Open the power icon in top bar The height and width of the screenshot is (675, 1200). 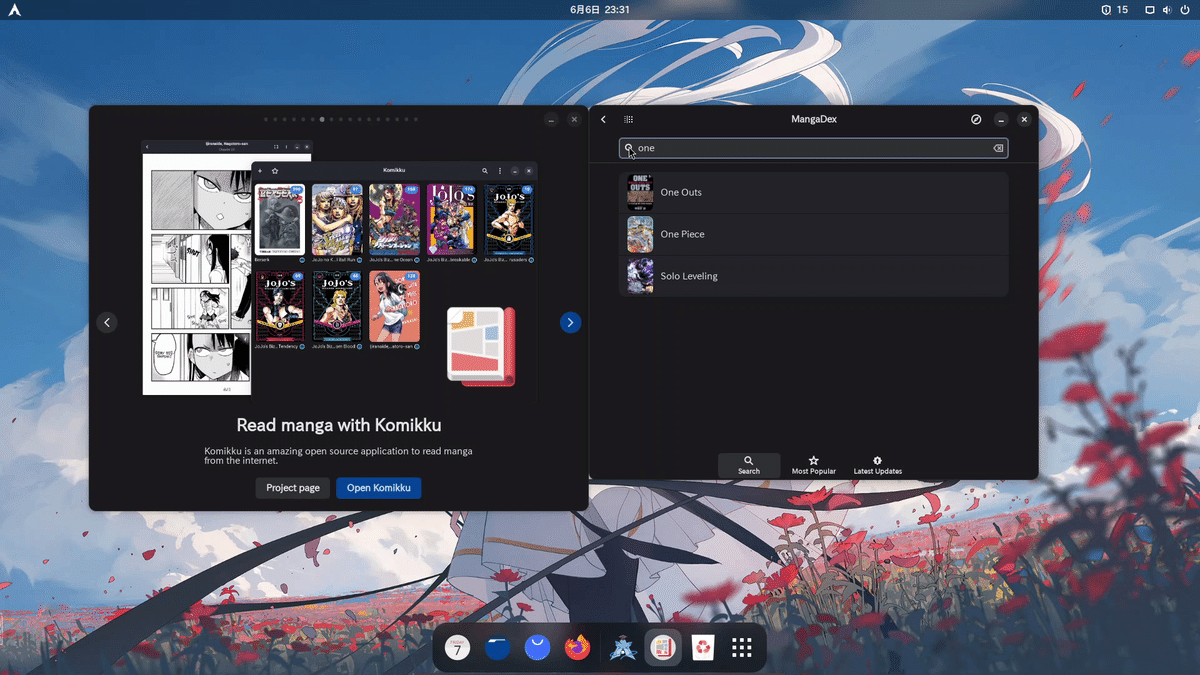(1184, 9)
